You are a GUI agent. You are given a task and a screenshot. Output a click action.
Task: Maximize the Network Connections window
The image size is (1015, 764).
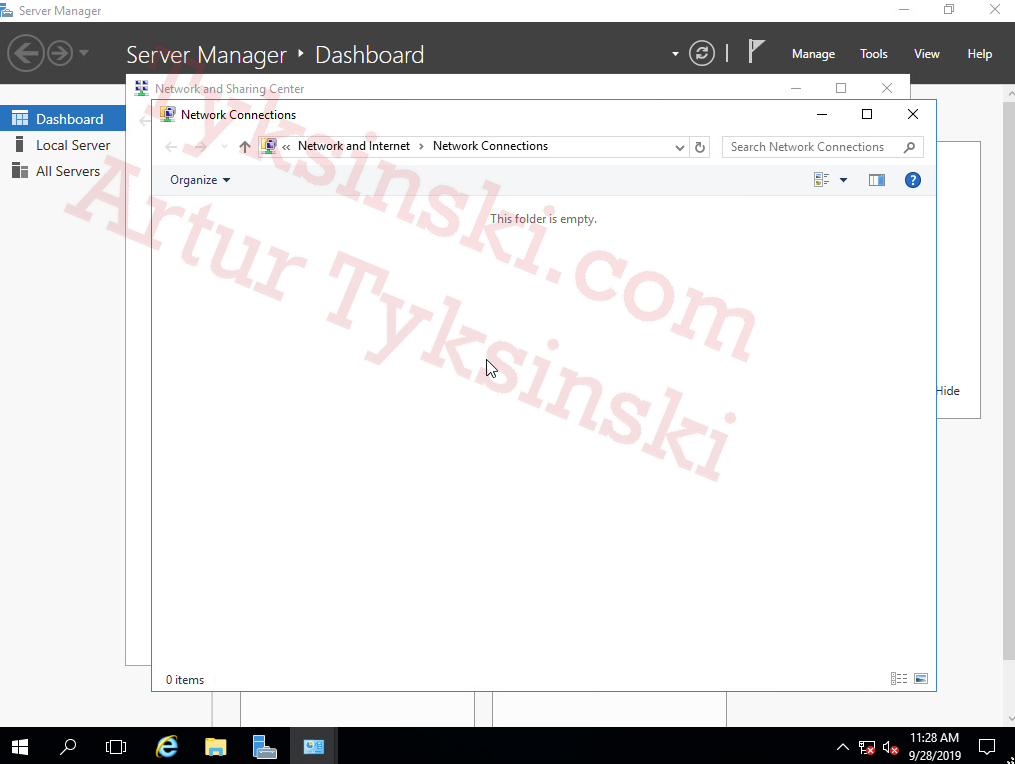pos(867,114)
